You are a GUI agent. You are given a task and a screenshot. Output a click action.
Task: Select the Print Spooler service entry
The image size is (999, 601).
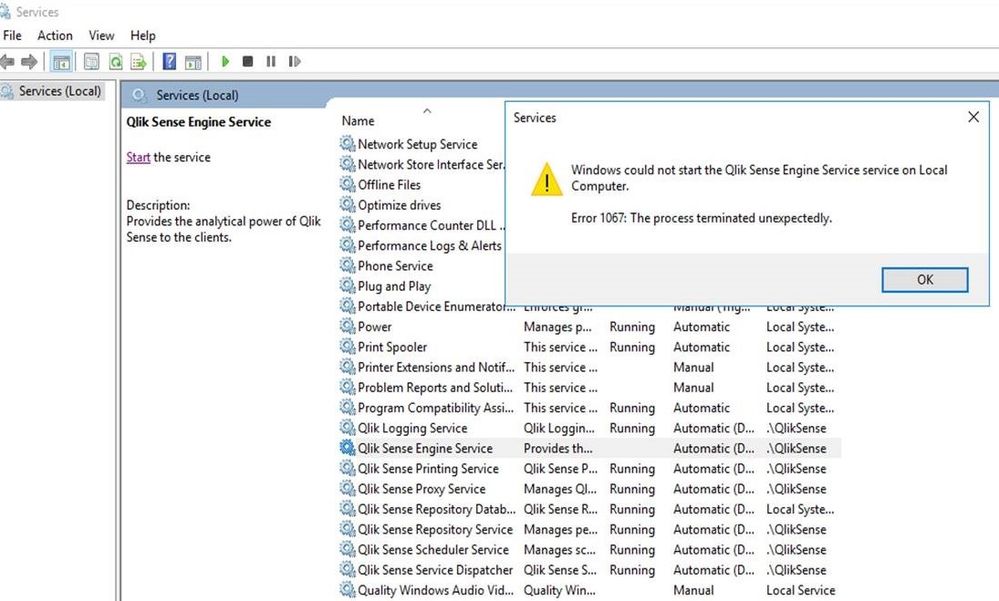click(x=390, y=347)
